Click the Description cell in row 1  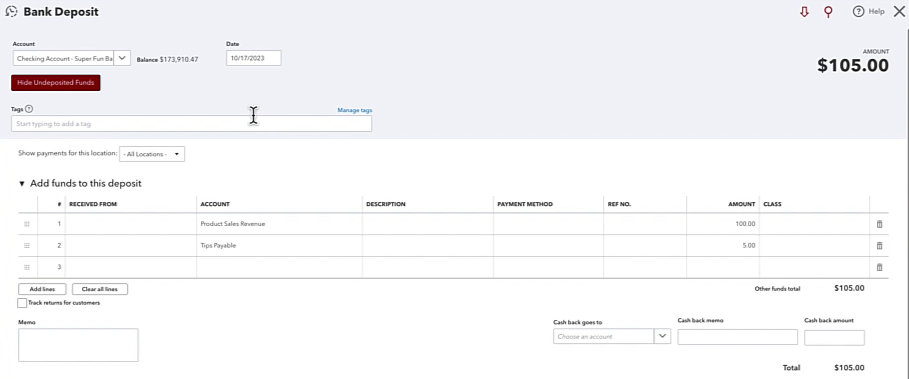point(428,224)
